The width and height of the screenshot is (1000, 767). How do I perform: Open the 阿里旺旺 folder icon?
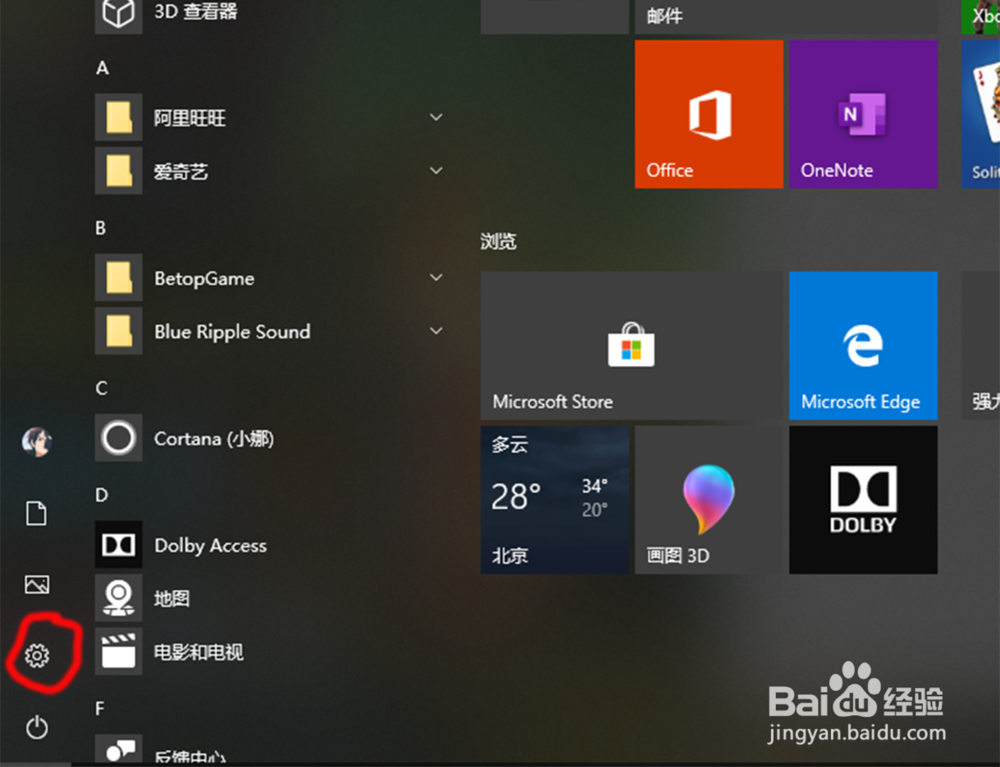pyautogui.click(x=119, y=117)
